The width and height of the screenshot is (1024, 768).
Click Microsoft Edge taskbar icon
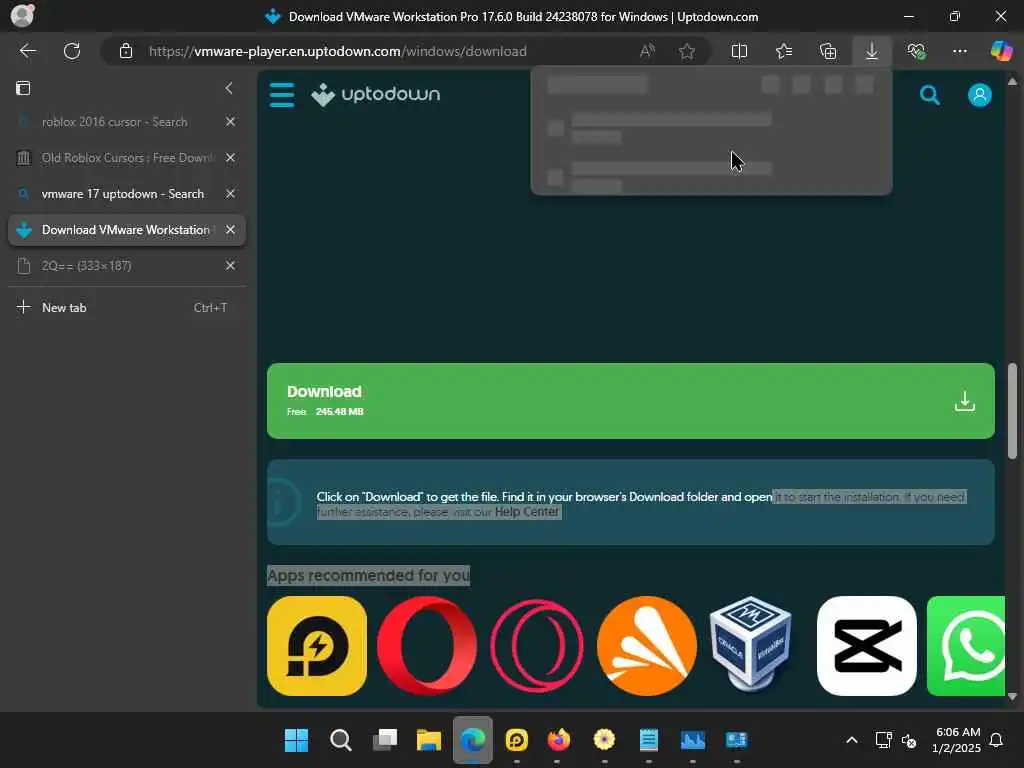[473, 740]
